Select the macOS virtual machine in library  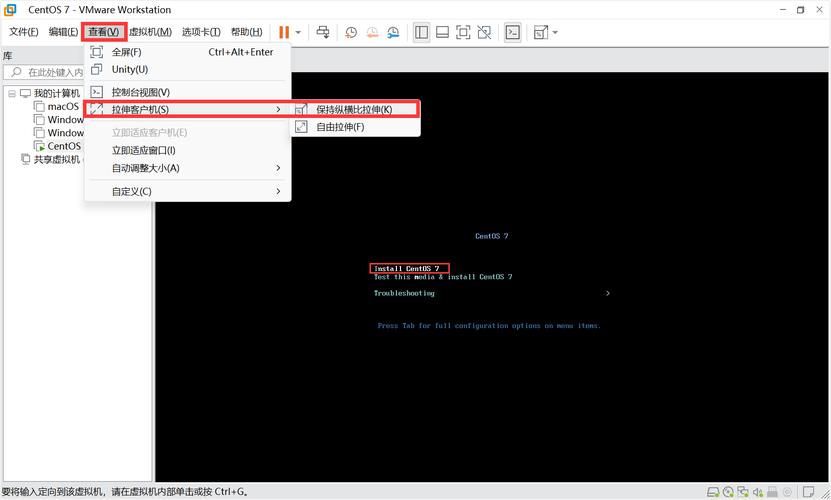click(63, 107)
